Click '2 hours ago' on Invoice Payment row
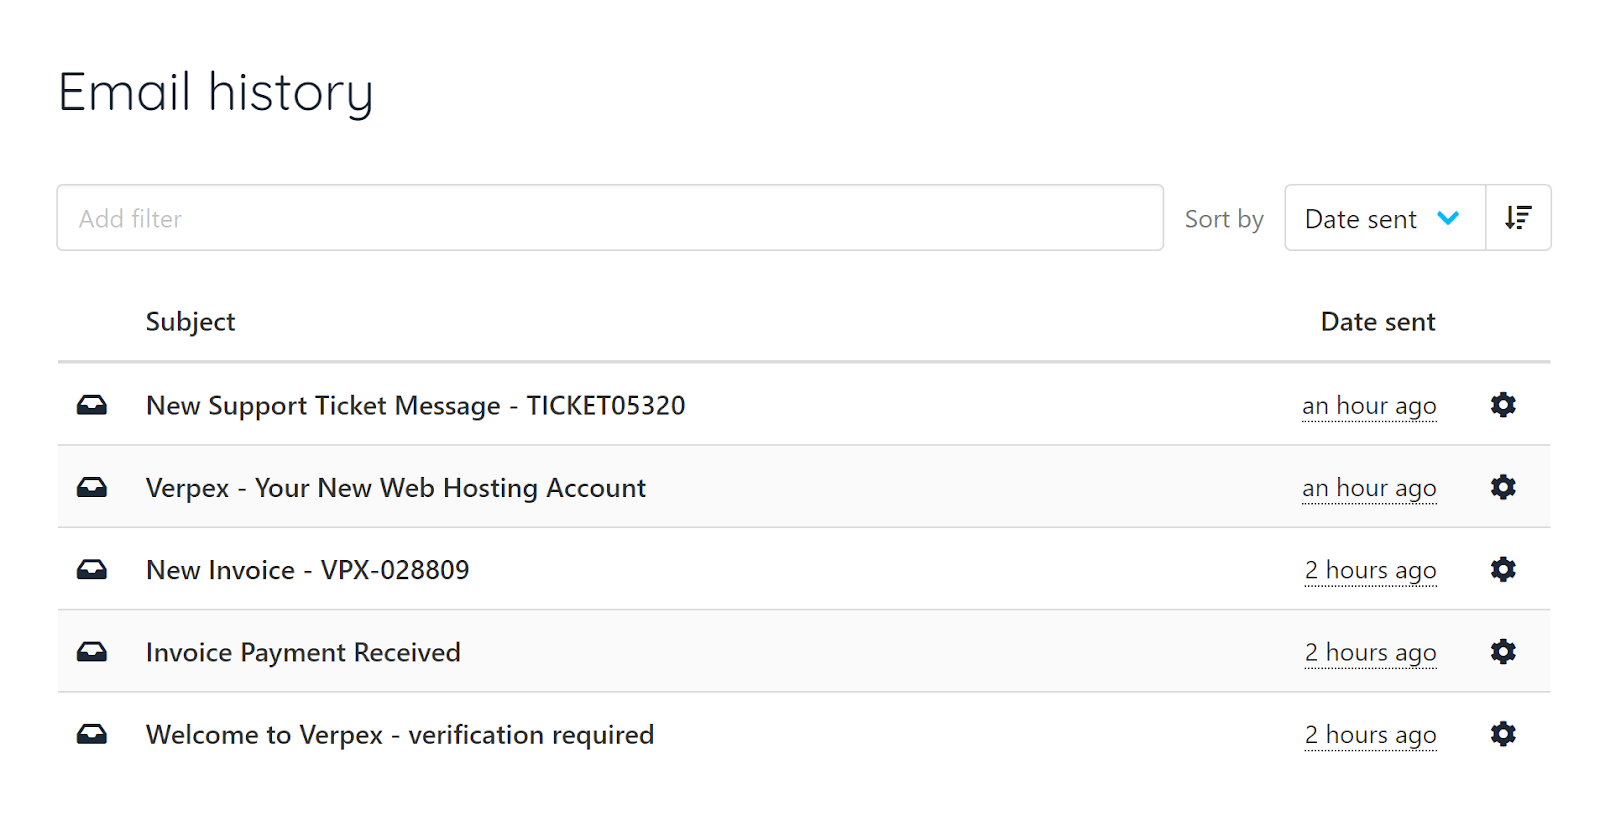This screenshot has width=1600, height=827. point(1371,653)
